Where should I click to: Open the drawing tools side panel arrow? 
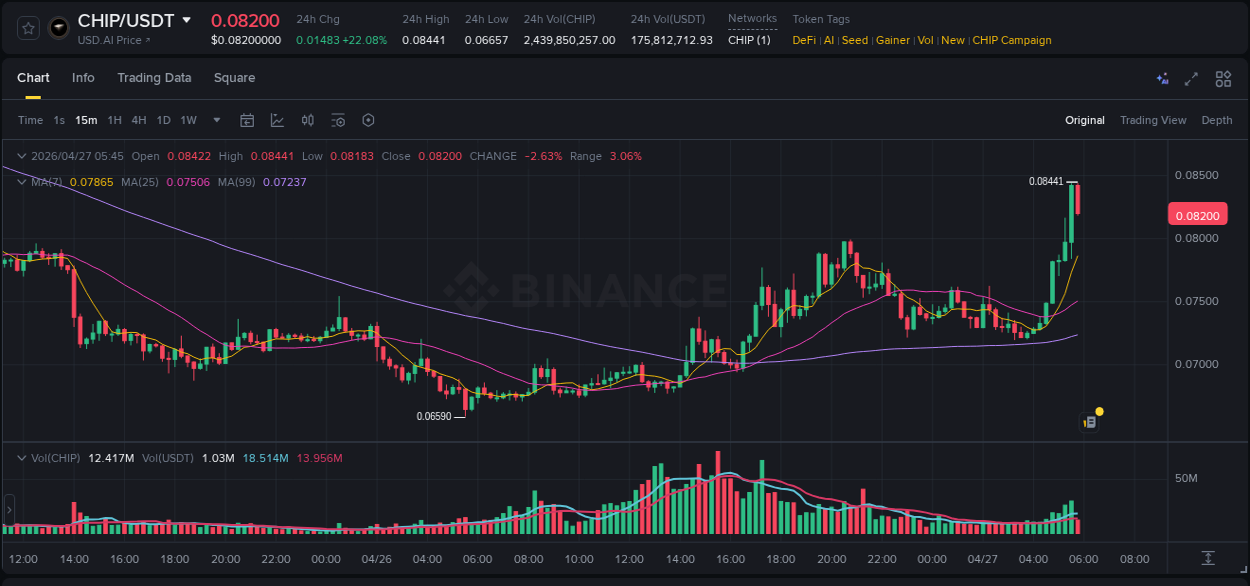tap(9, 510)
